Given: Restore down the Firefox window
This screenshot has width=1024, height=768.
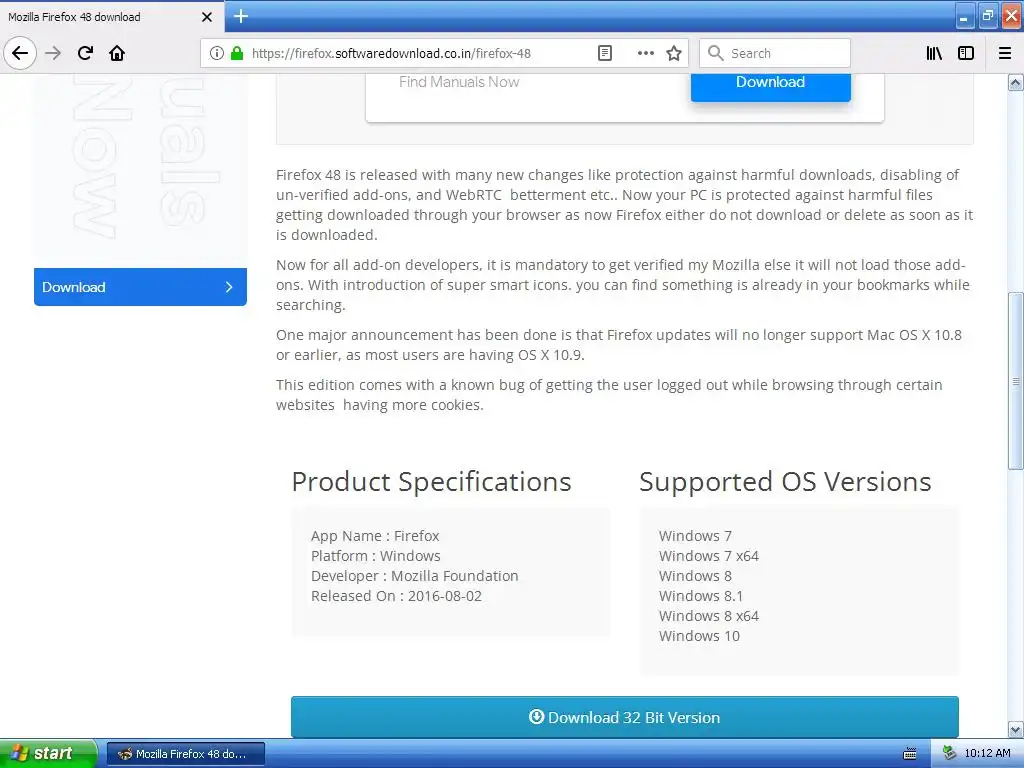Looking at the screenshot, I should tap(987, 16).
